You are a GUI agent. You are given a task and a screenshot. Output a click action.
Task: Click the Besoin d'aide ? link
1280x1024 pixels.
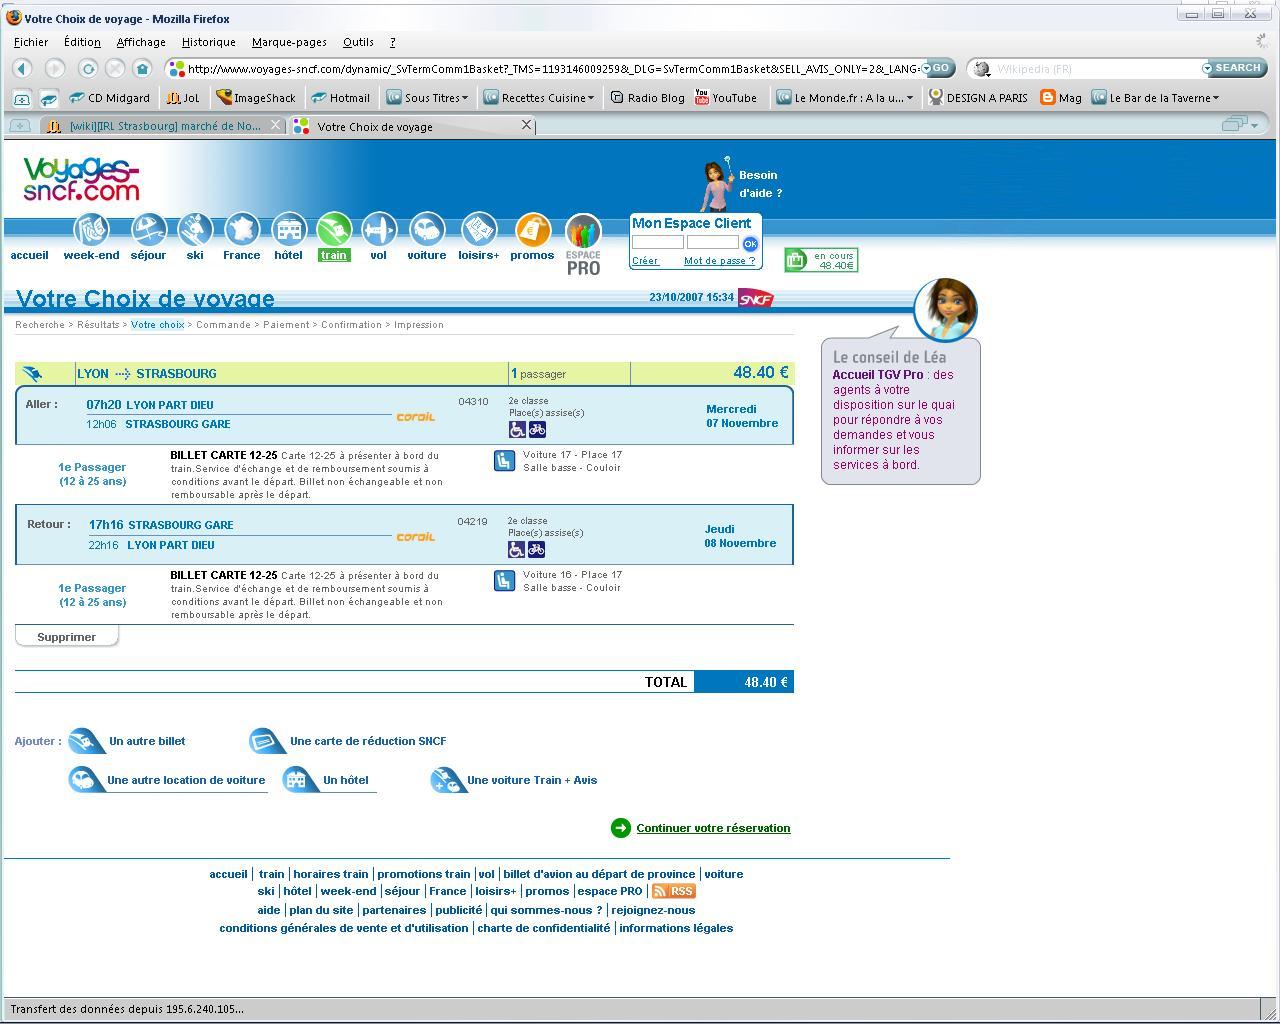[x=760, y=184]
